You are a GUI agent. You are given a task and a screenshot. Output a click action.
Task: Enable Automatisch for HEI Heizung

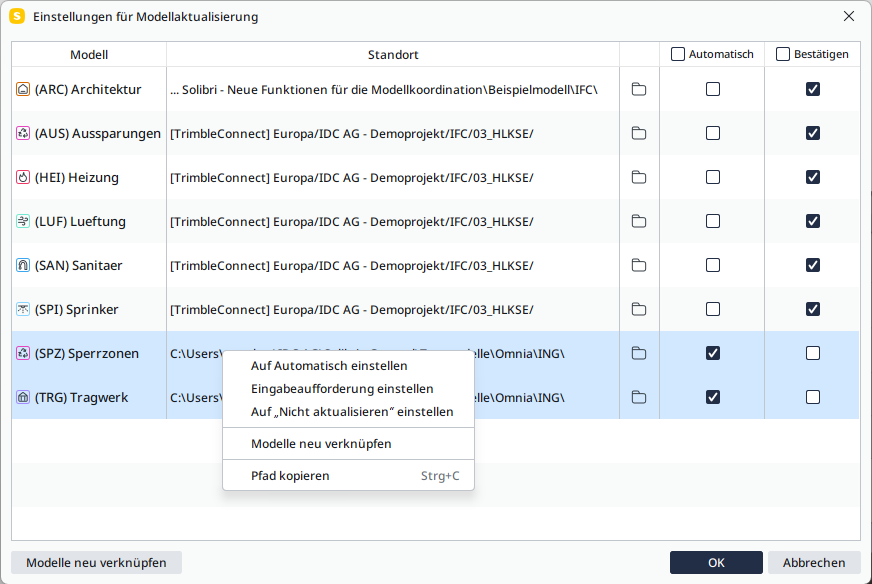tap(712, 177)
